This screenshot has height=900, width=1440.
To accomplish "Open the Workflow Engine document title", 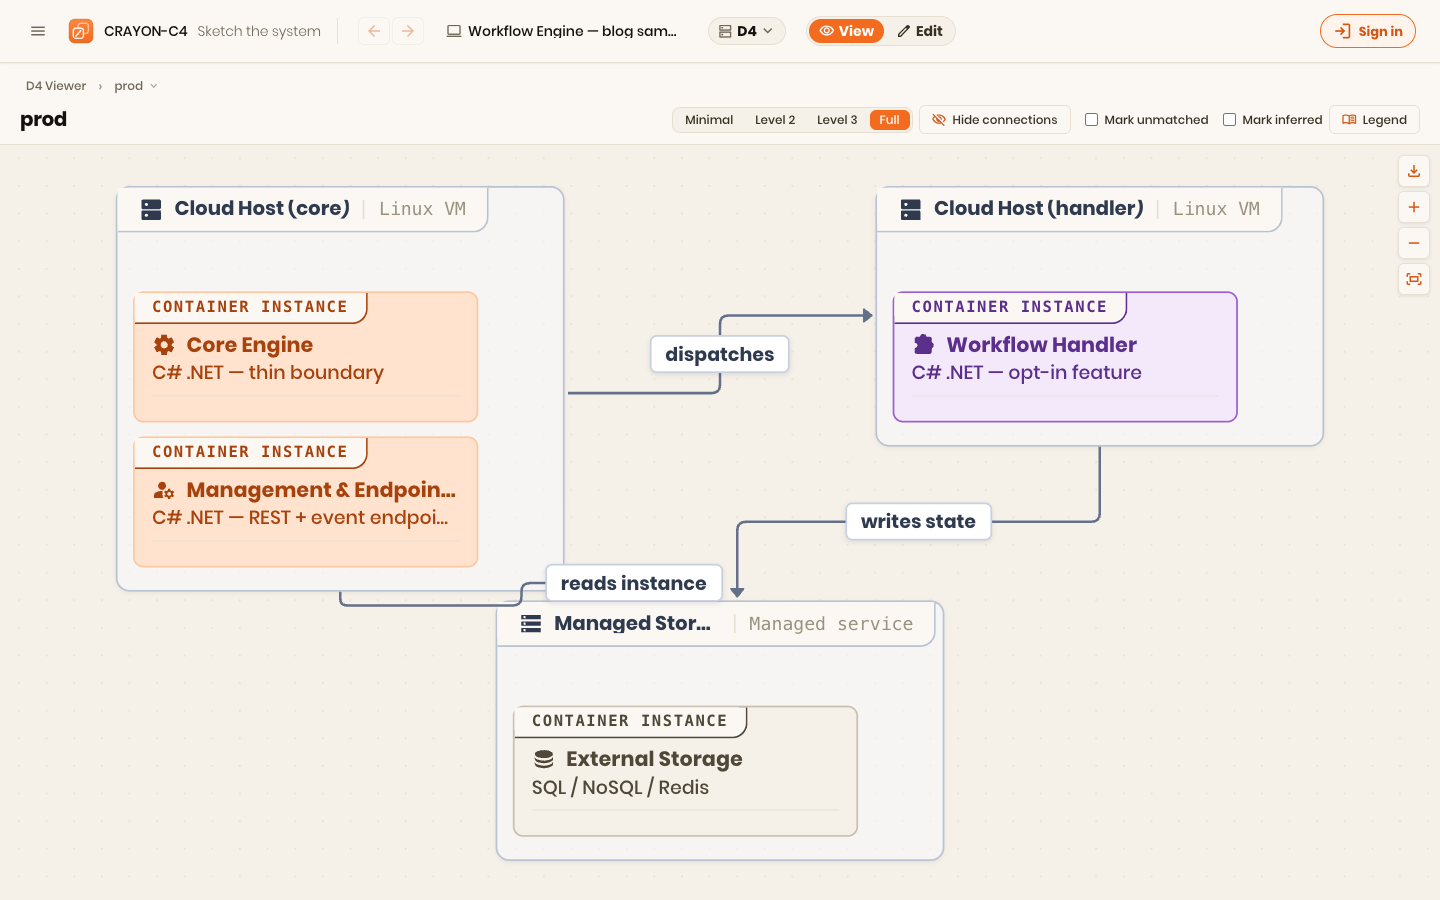I will click(572, 31).
